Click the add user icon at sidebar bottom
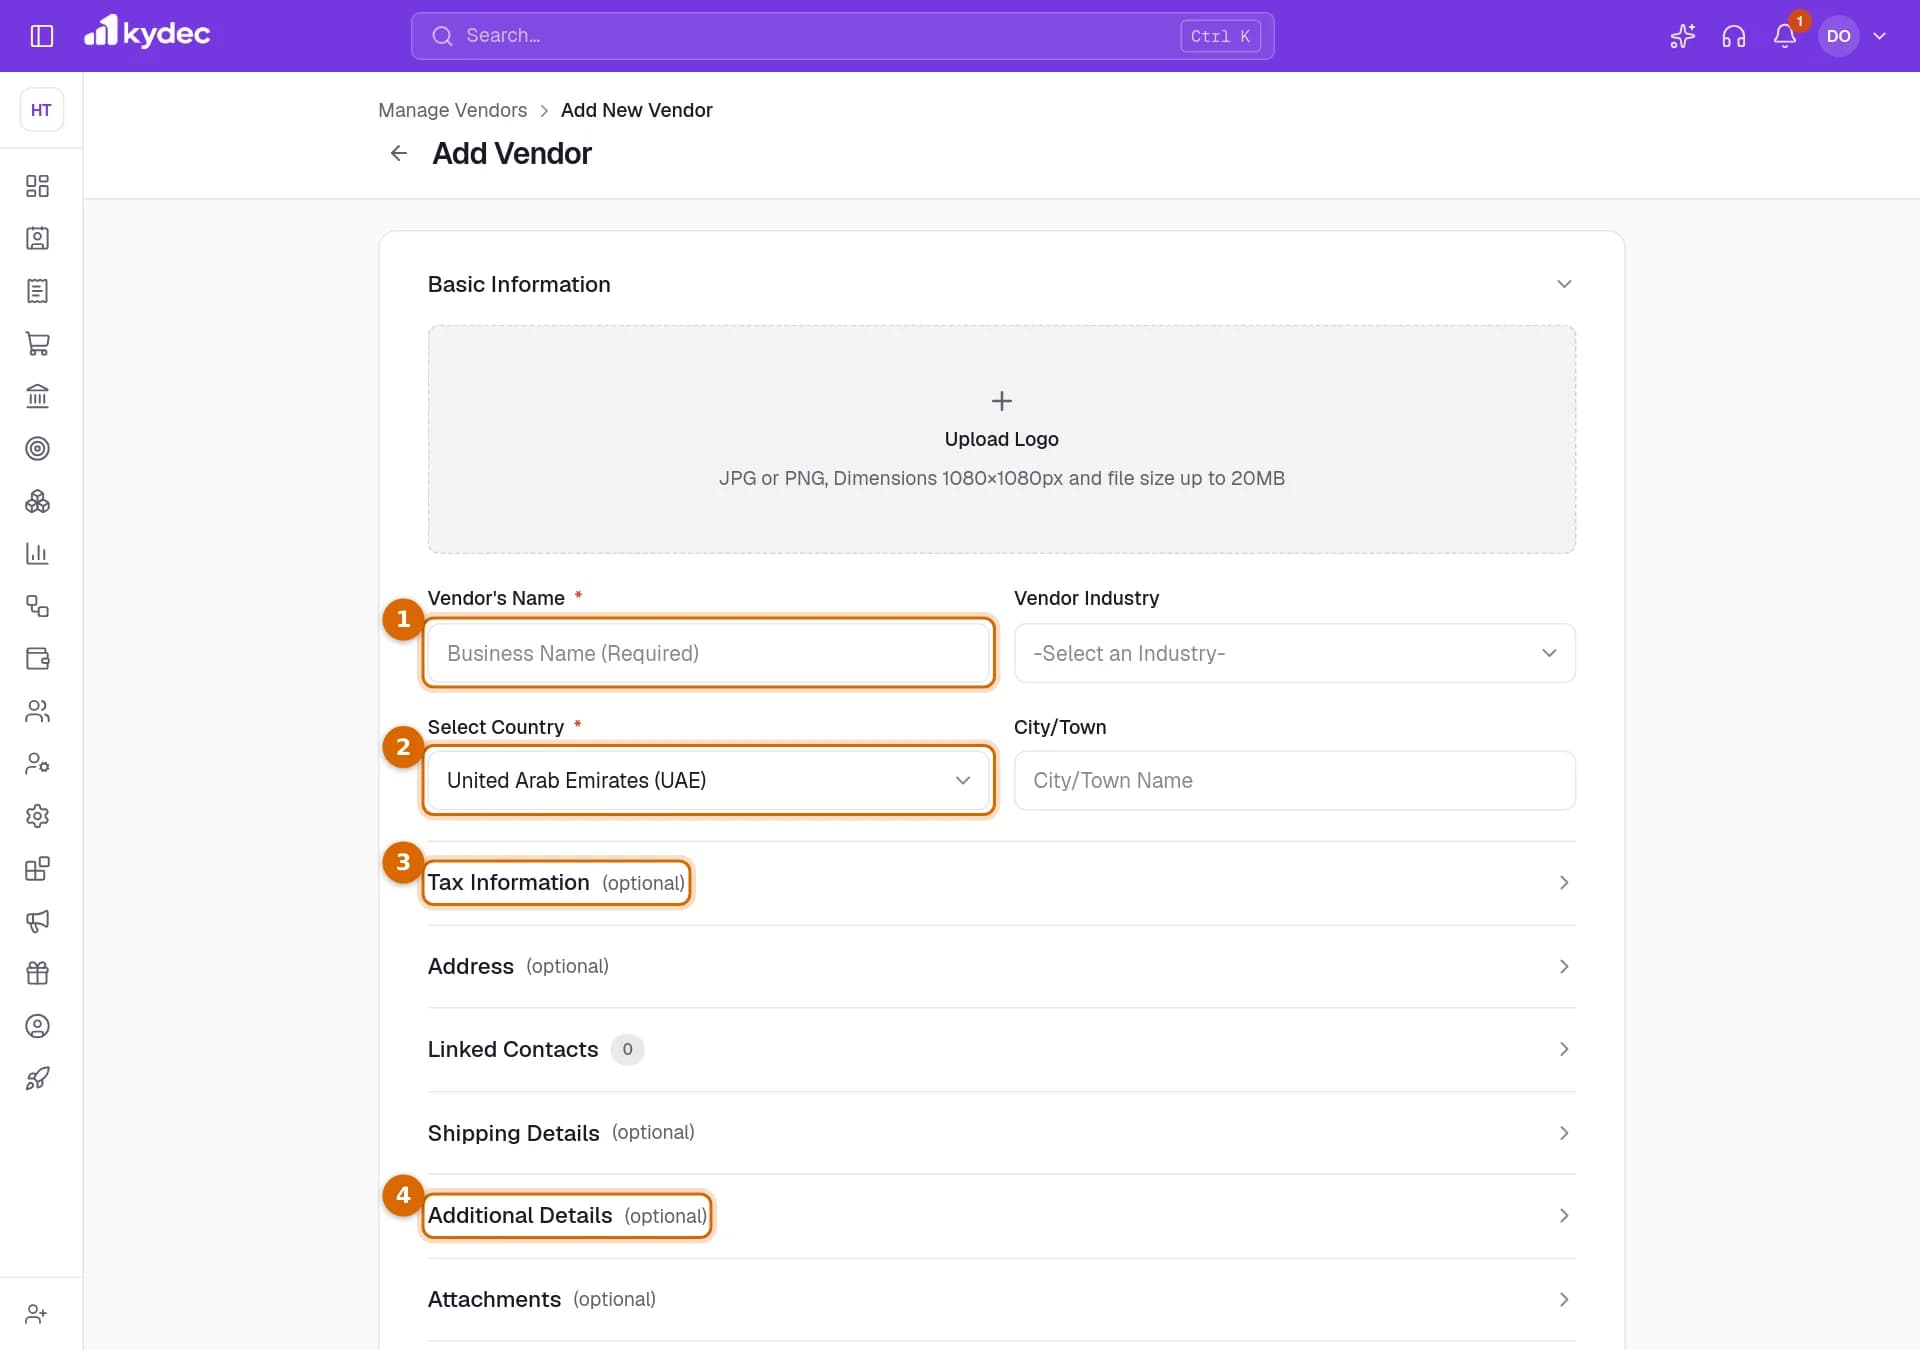 (37, 1314)
